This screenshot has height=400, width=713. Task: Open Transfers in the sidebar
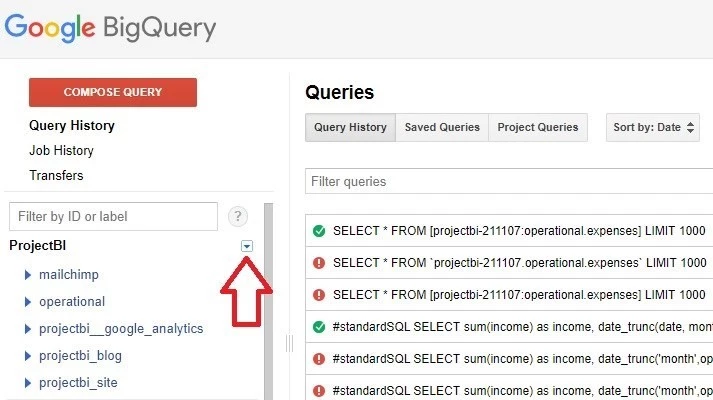click(x=56, y=175)
